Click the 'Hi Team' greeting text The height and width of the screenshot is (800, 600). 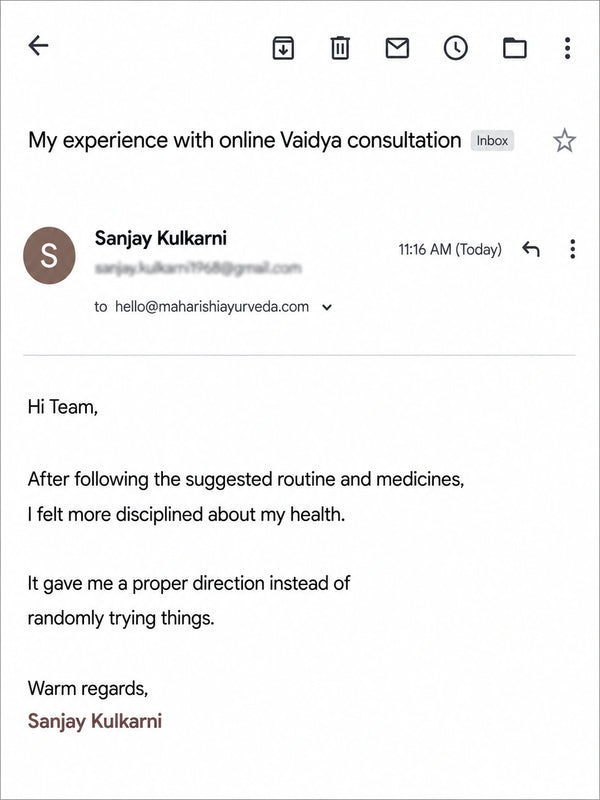pyautogui.click(x=62, y=407)
